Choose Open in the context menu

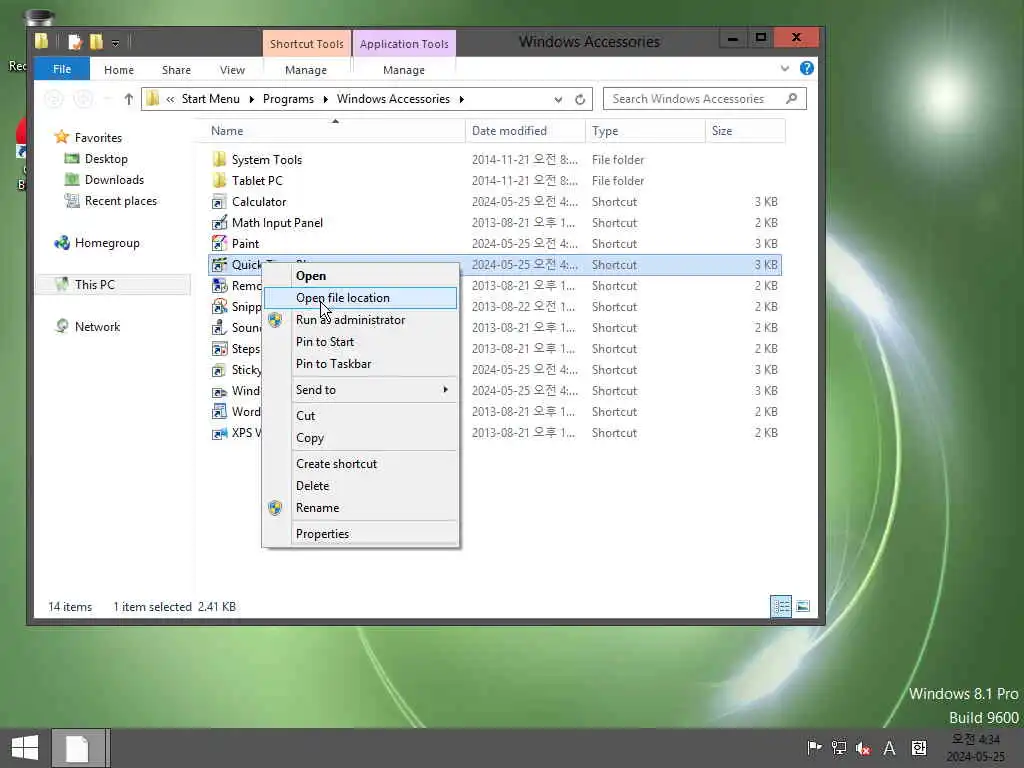coord(360,276)
